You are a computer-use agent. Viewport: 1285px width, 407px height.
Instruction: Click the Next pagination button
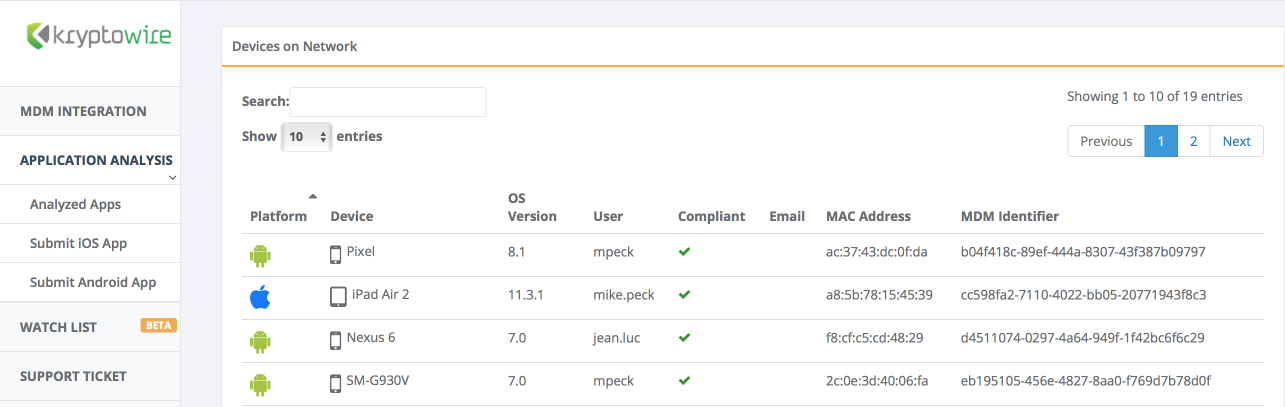1237,141
